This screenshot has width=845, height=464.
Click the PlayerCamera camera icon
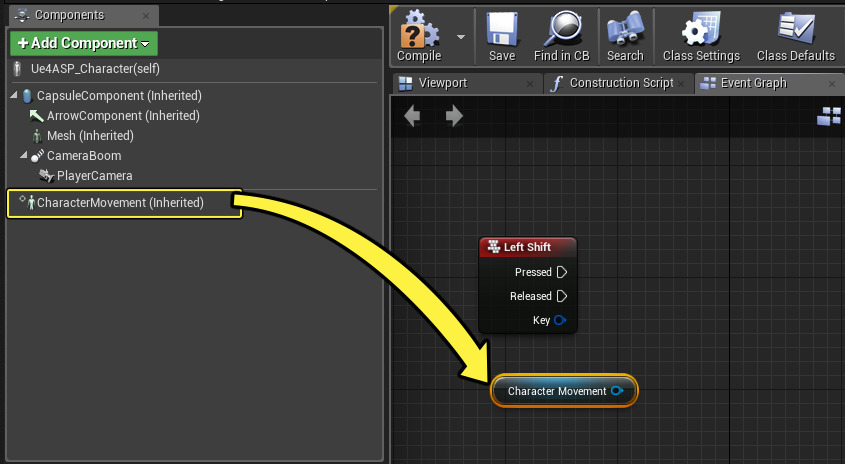[47, 176]
